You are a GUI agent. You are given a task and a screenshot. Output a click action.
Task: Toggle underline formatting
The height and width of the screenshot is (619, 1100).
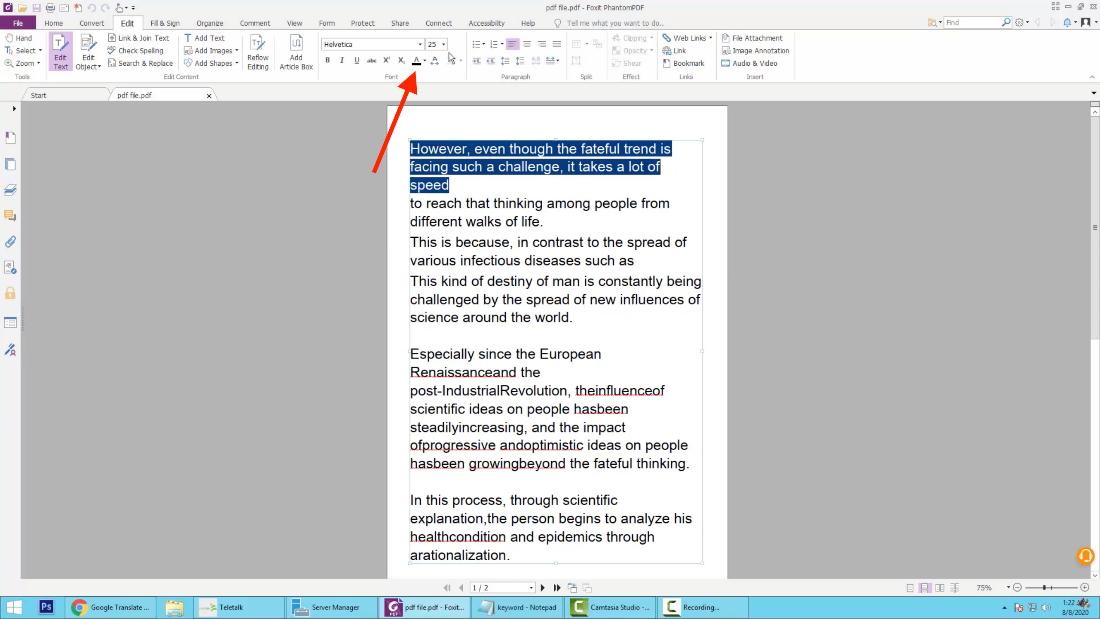tap(355, 60)
